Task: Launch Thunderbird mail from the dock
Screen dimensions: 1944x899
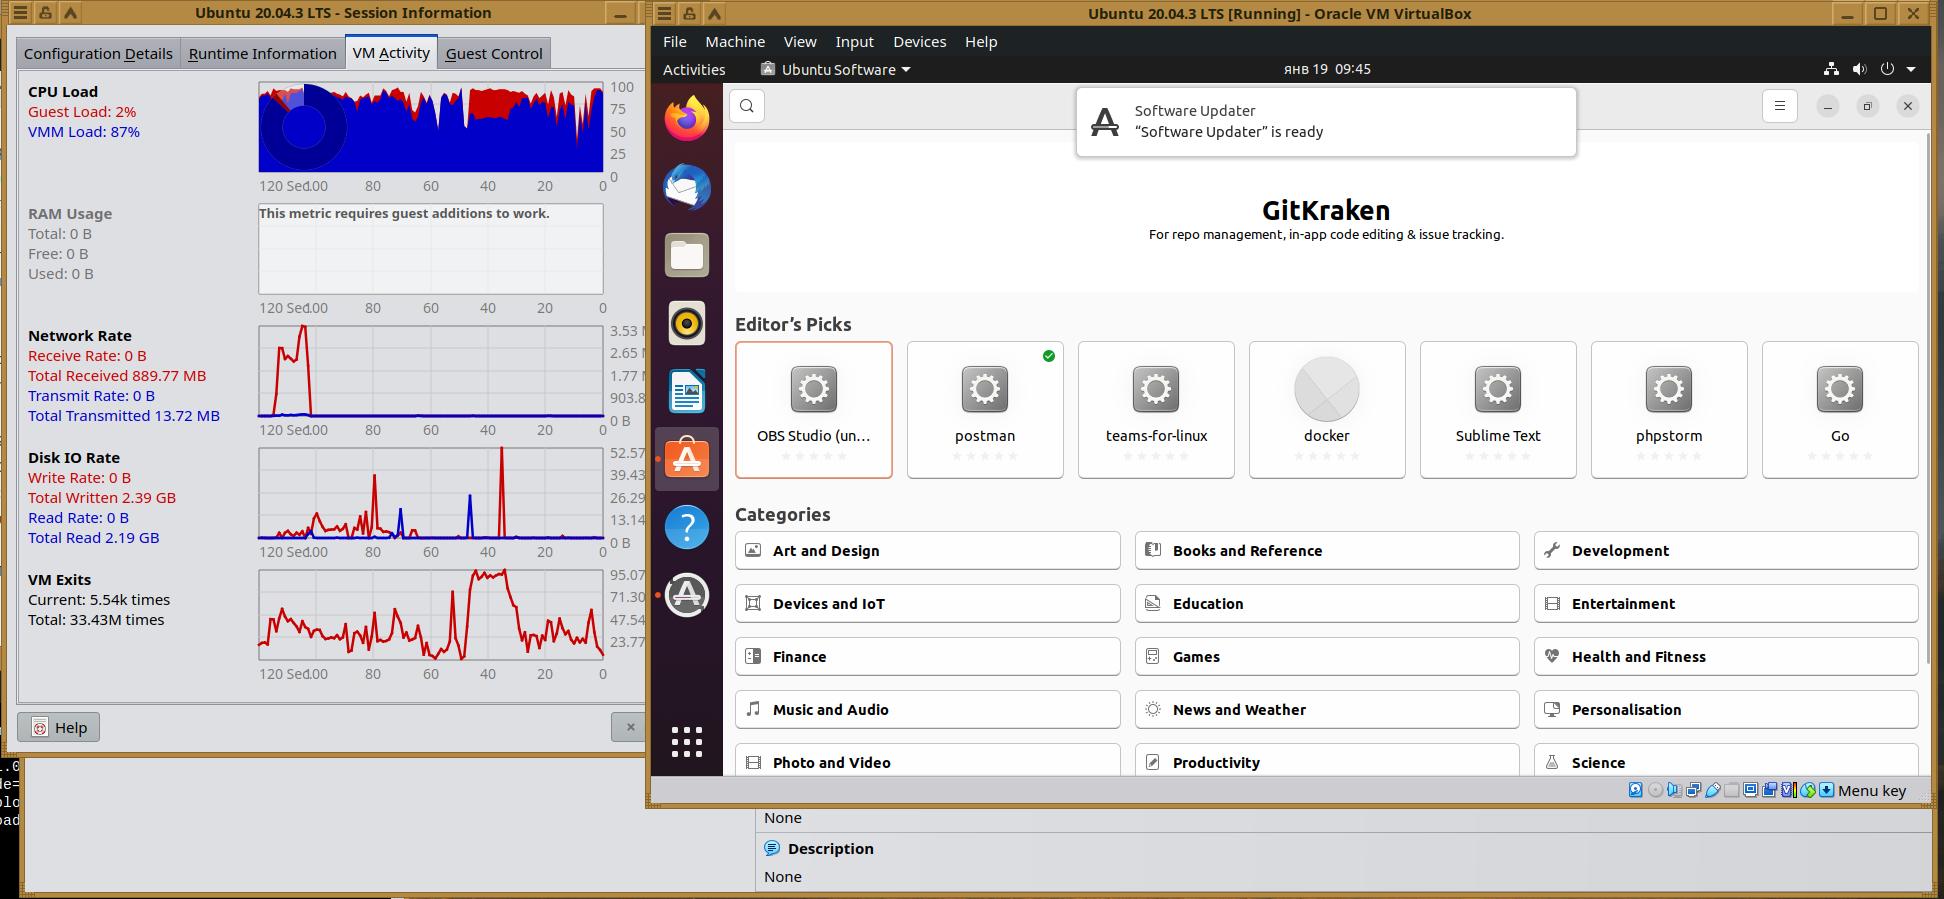Action: [x=687, y=187]
